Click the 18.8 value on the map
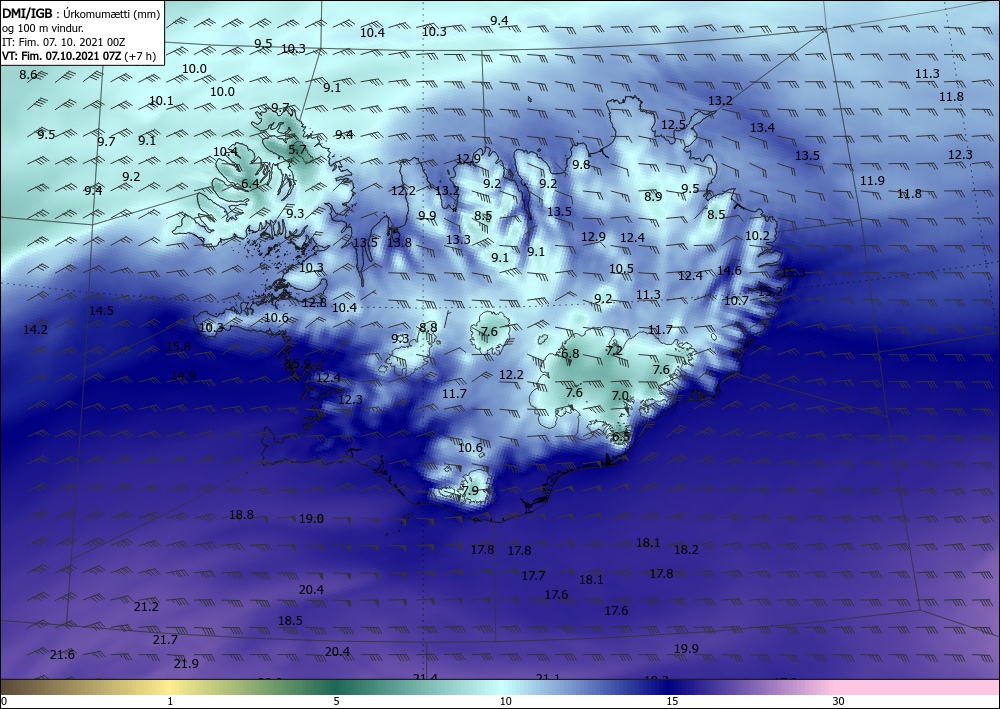Image resolution: width=1000 pixels, height=709 pixels. pyautogui.click(x=241, y=515)
